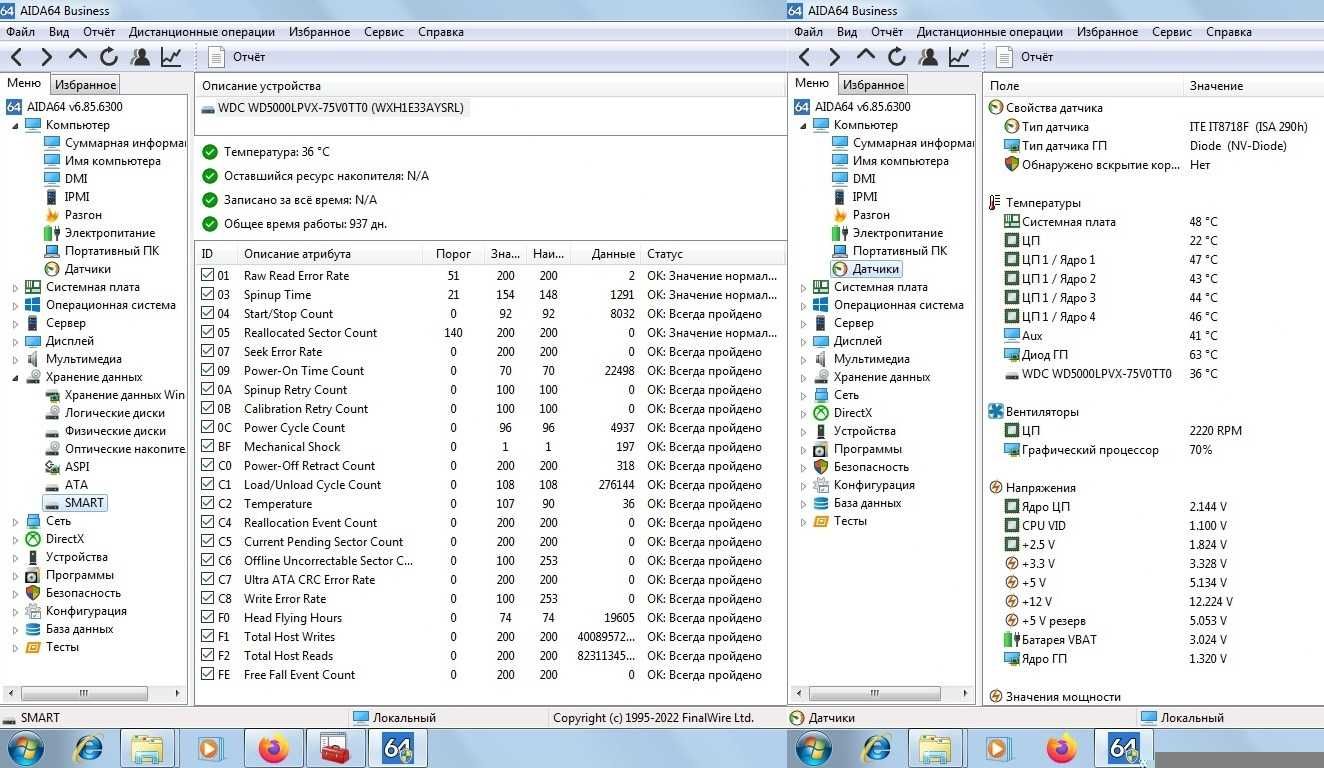Expand DirectX node in right window tree
Screen dimensions: 1324x768
coord(803,414)
